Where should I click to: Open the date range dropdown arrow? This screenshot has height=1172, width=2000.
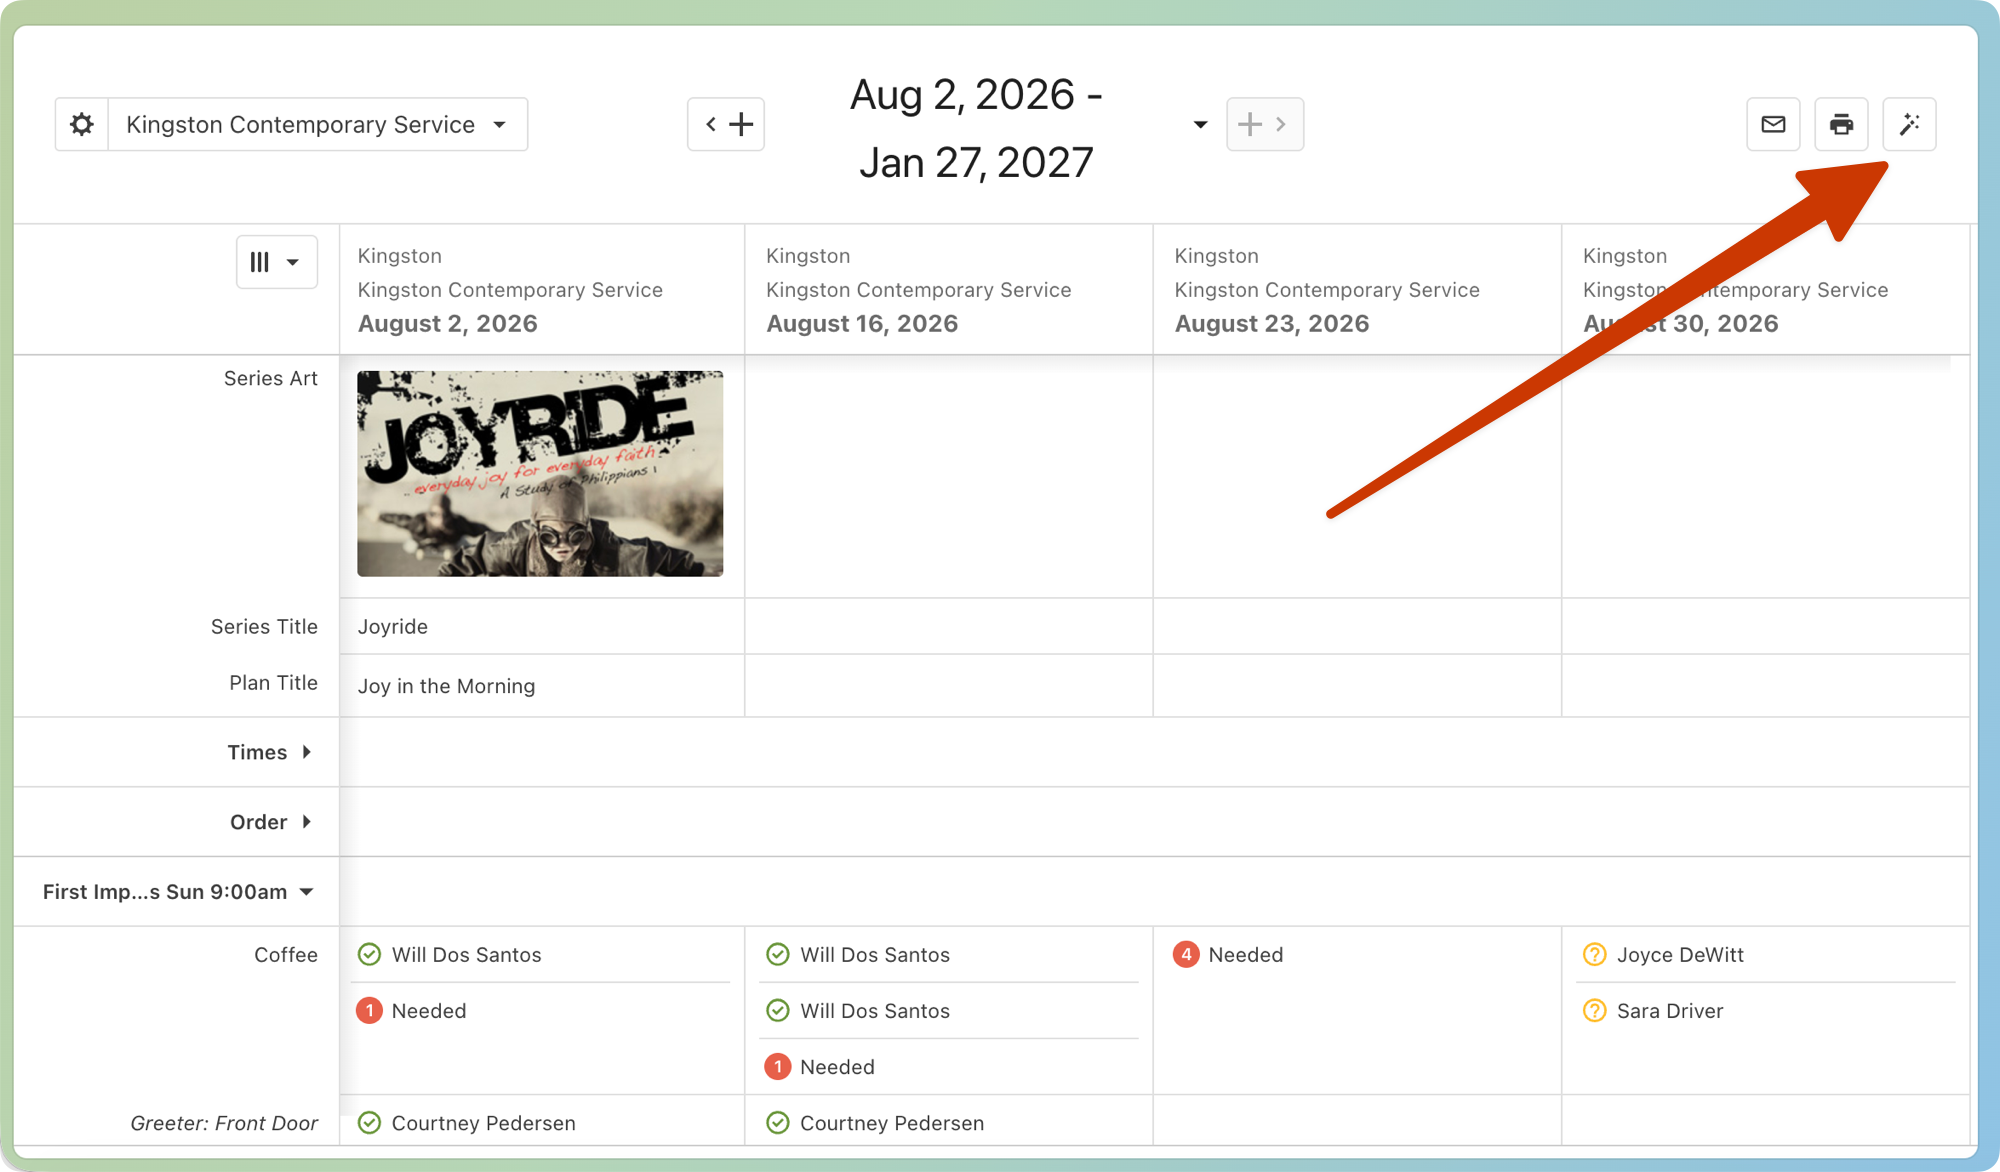coord(1200,124)
